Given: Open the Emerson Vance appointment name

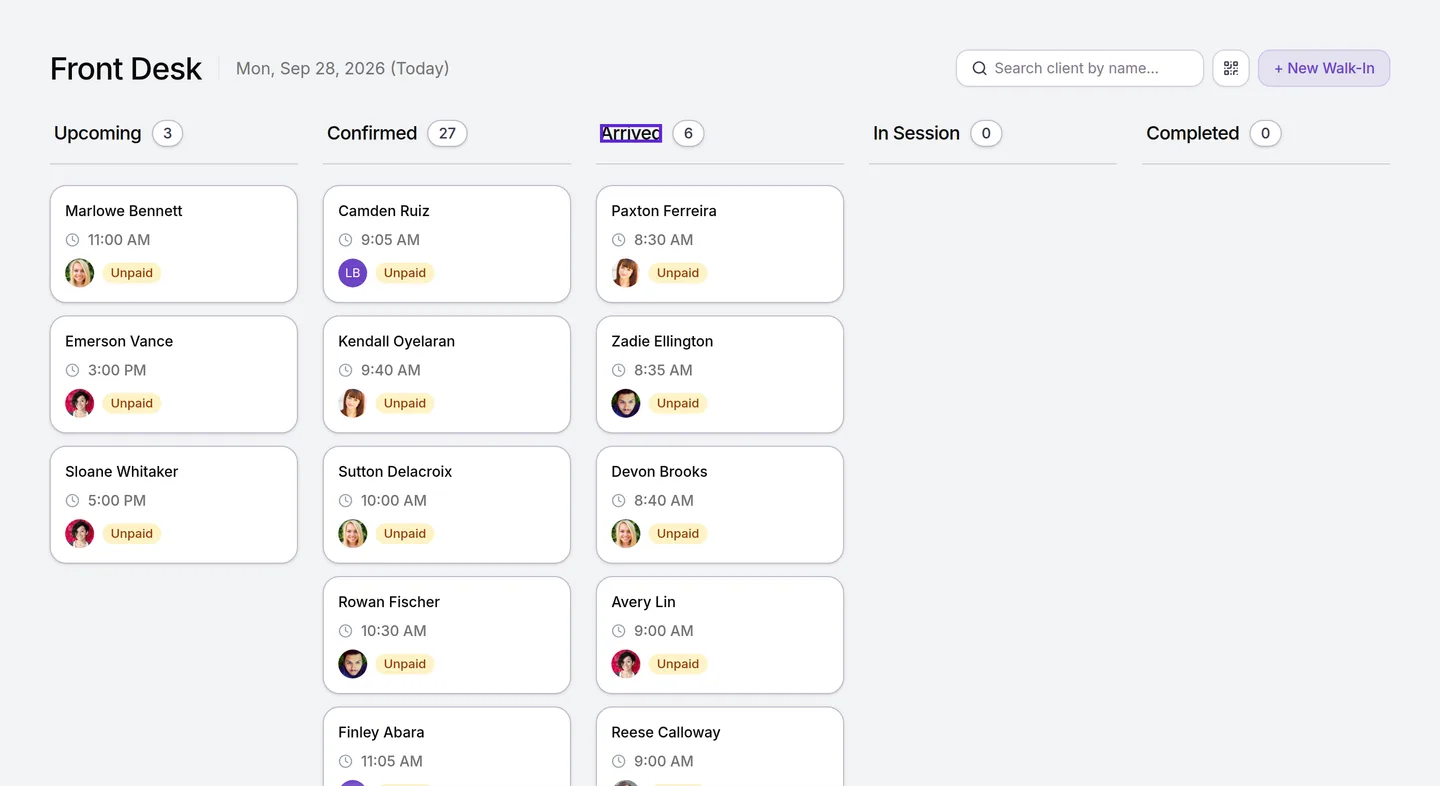Looking at the screenshot, I should pyautogui.click(x=119, y=341).
